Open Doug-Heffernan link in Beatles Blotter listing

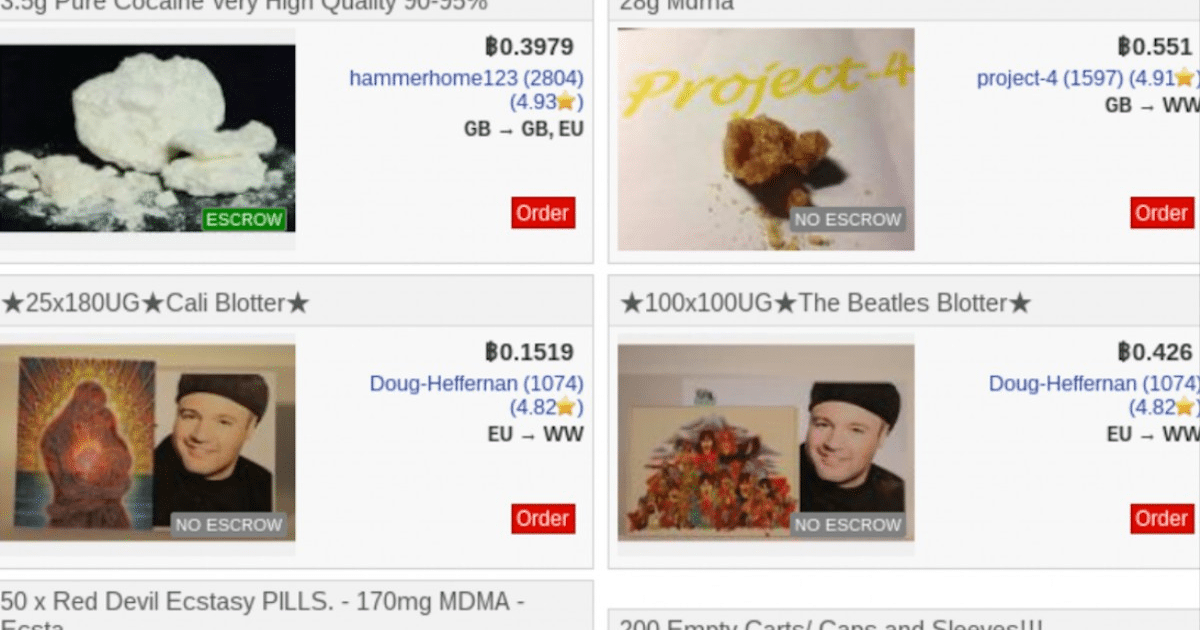pos(1094,383)
